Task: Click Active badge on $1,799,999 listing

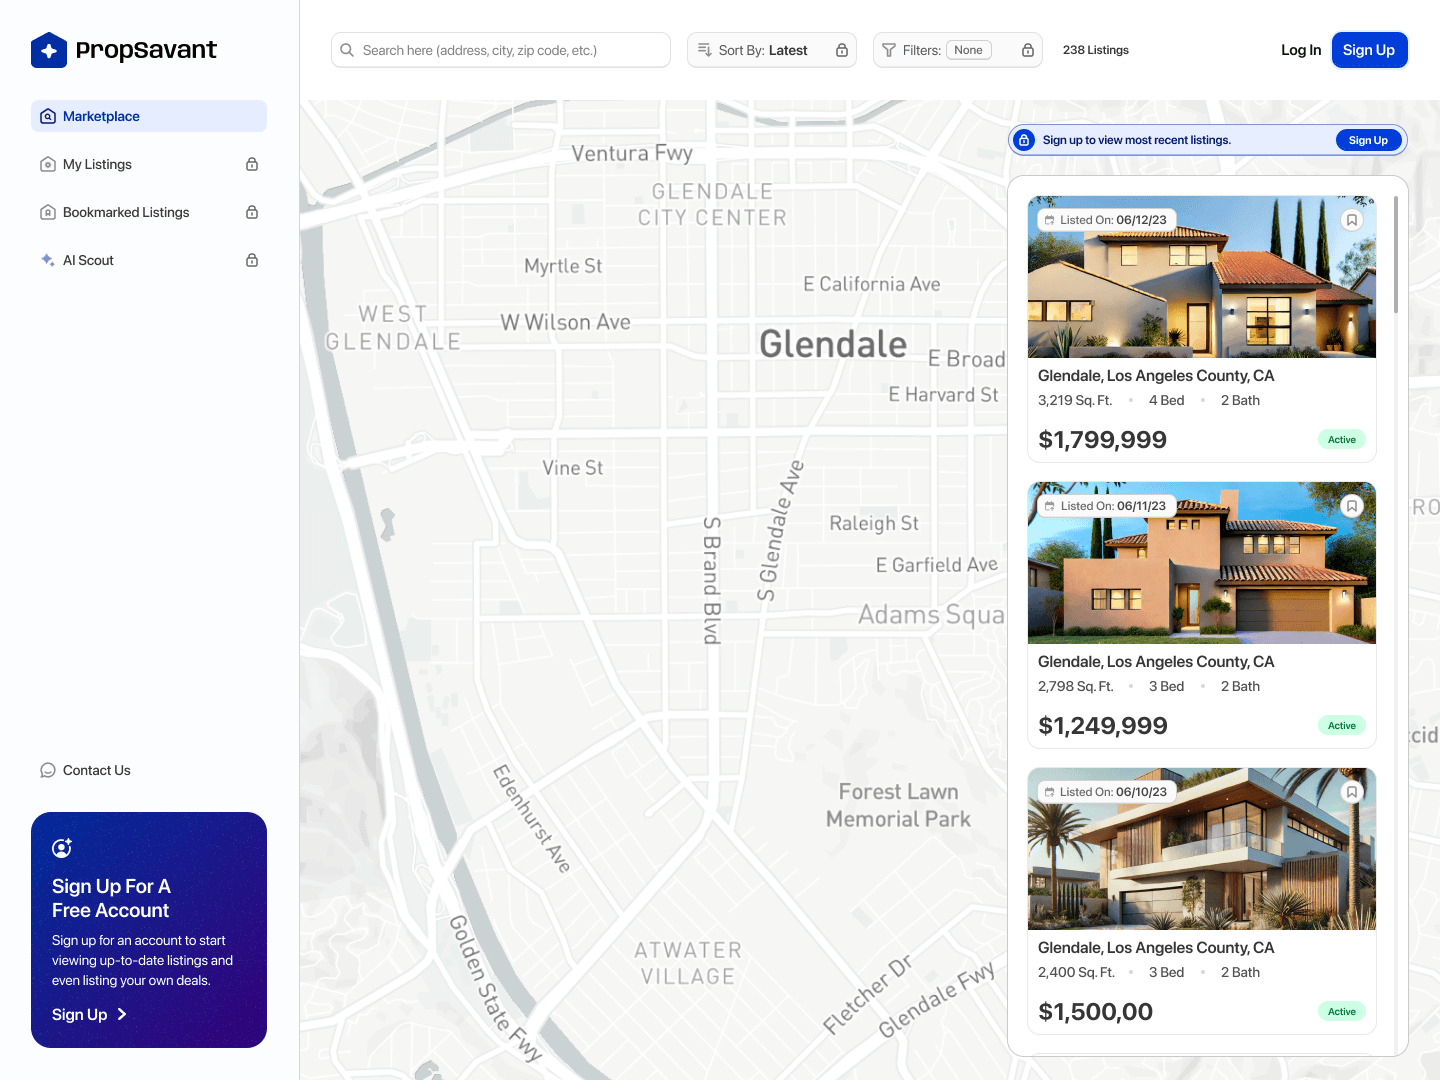Action: [1342, 440]
